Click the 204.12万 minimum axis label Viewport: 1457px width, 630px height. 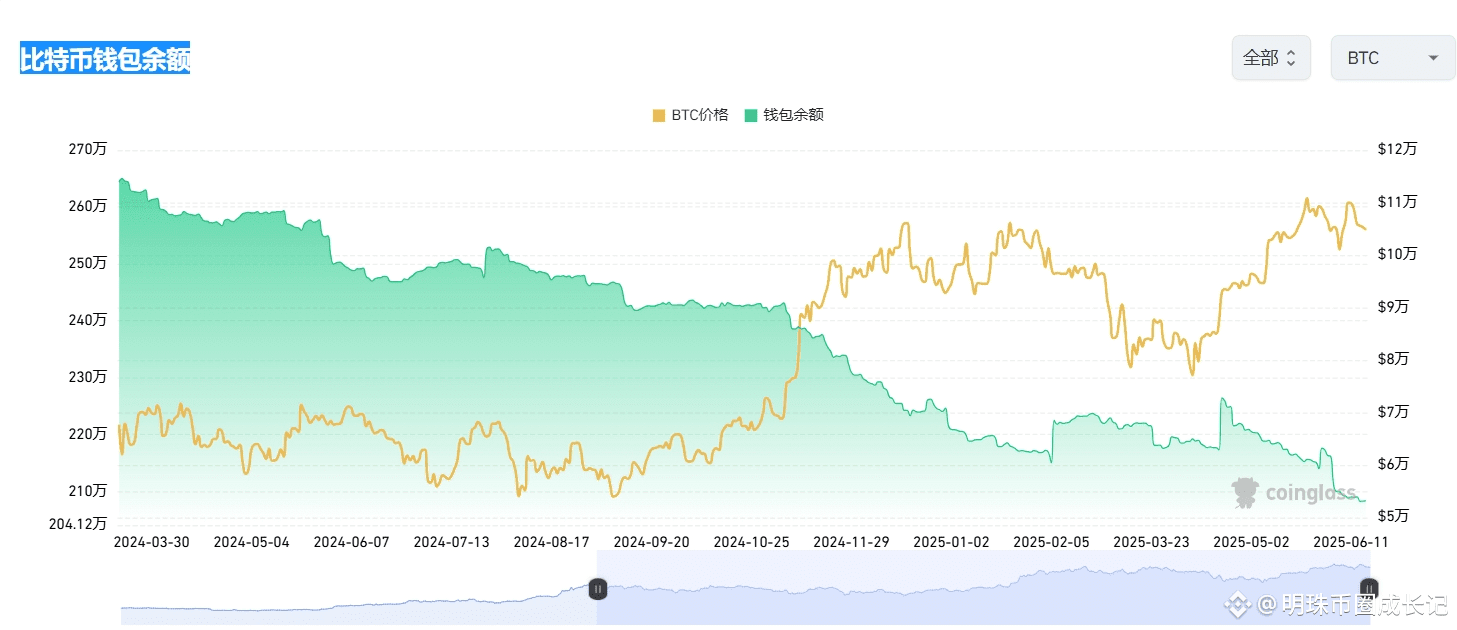pos(78,523)
